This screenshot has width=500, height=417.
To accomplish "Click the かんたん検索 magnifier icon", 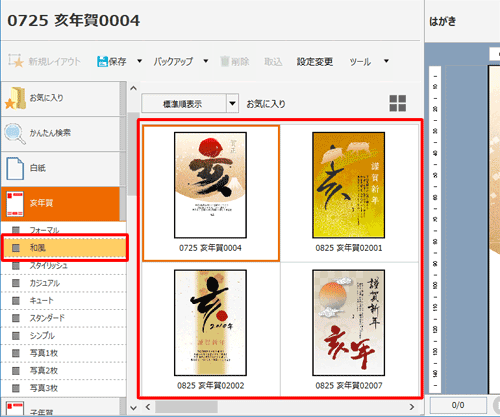I will click(15, 134).
